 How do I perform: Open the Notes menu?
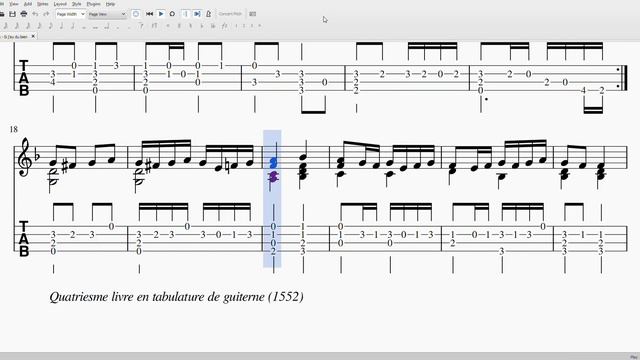point(42,4)
